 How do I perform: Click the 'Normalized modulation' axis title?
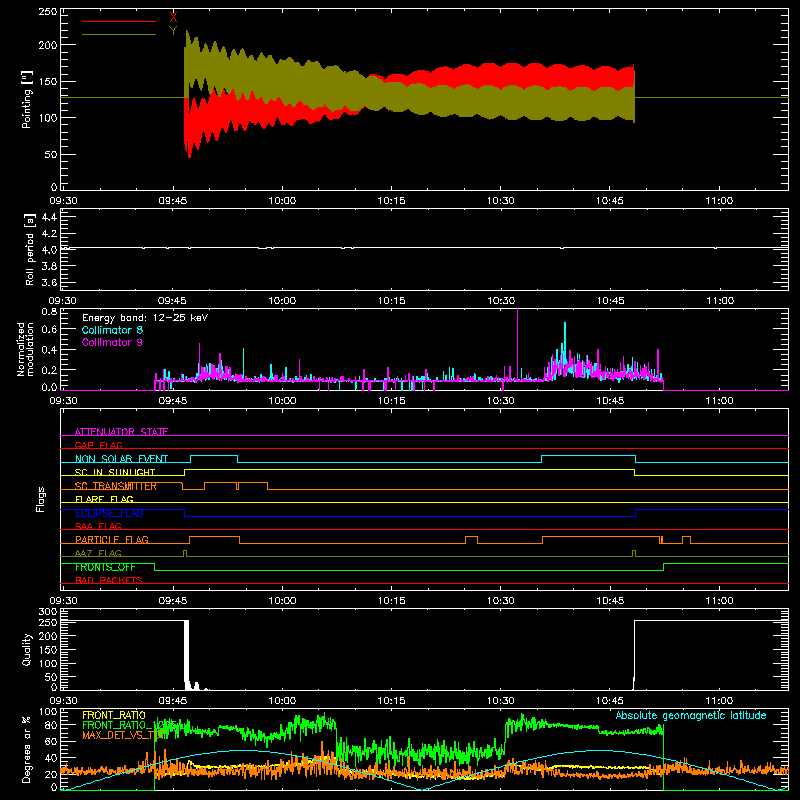coord(25,349)
